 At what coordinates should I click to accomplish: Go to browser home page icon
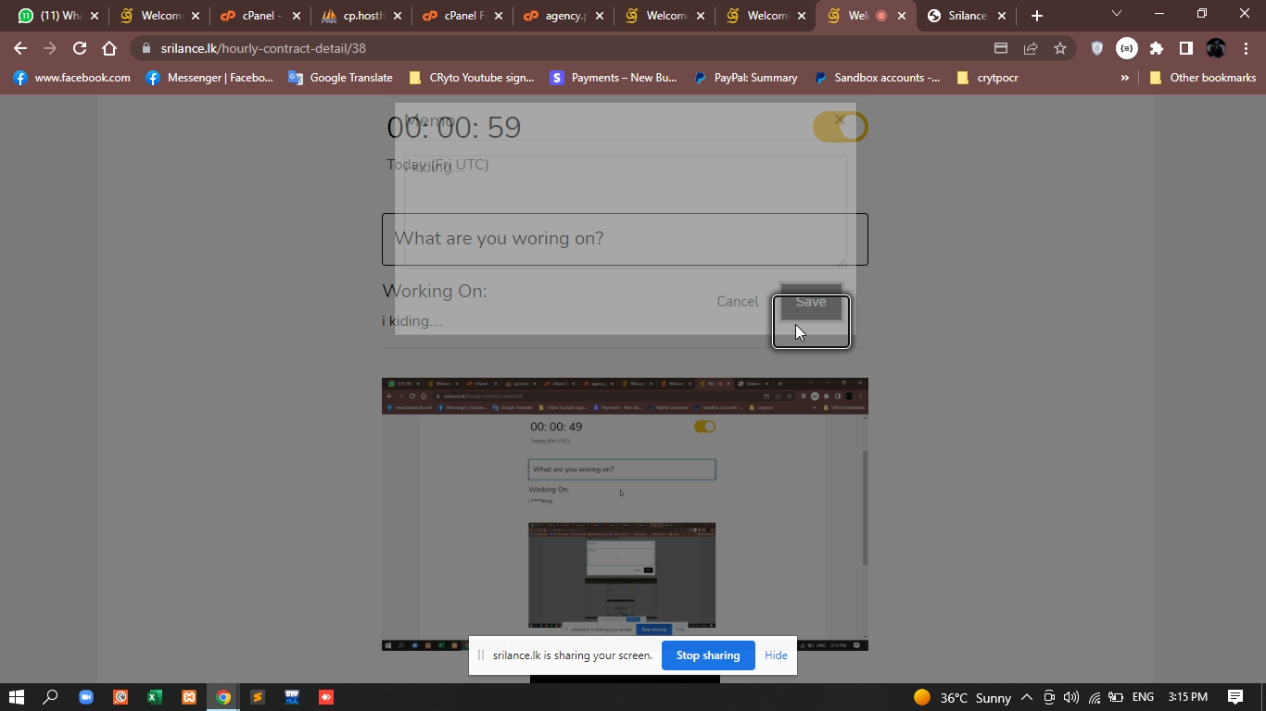109,48
